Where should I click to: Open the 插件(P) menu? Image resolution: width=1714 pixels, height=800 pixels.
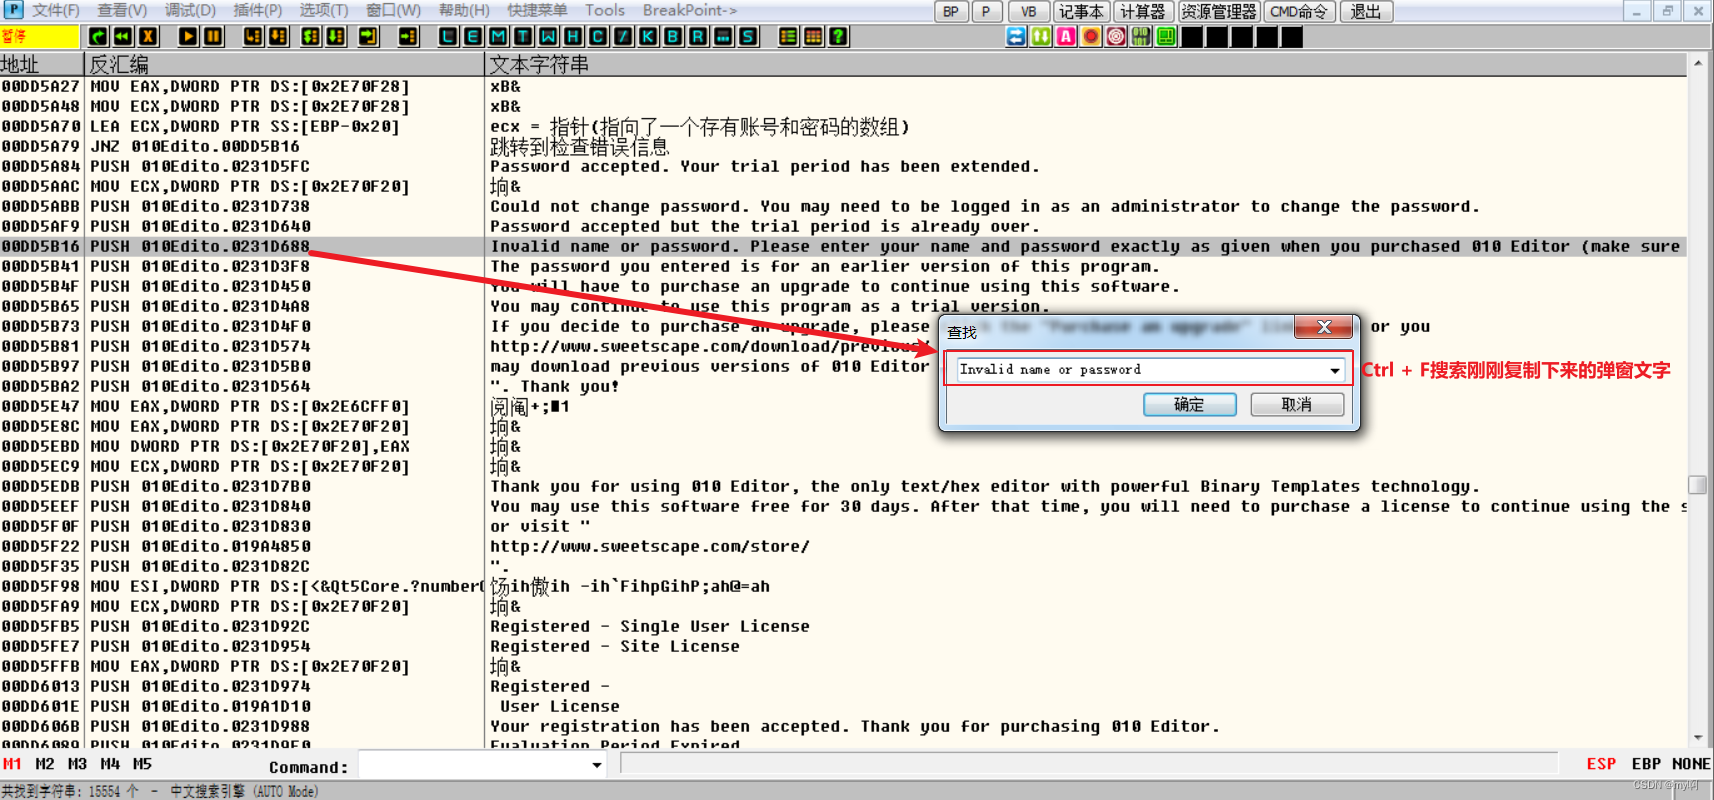click(x=257, y=10)
